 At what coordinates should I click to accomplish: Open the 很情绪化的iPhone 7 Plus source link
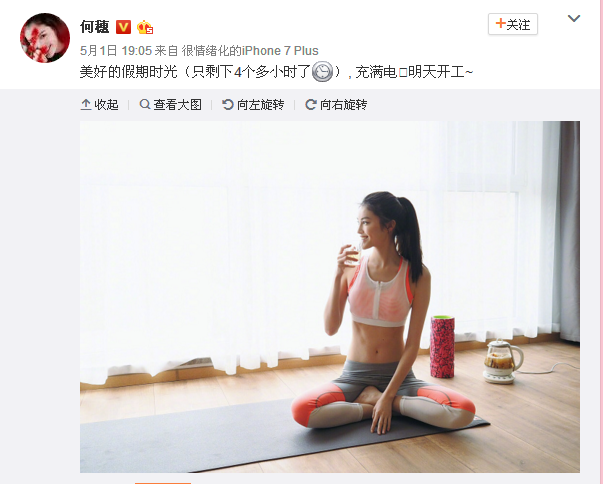coord(250,51)
